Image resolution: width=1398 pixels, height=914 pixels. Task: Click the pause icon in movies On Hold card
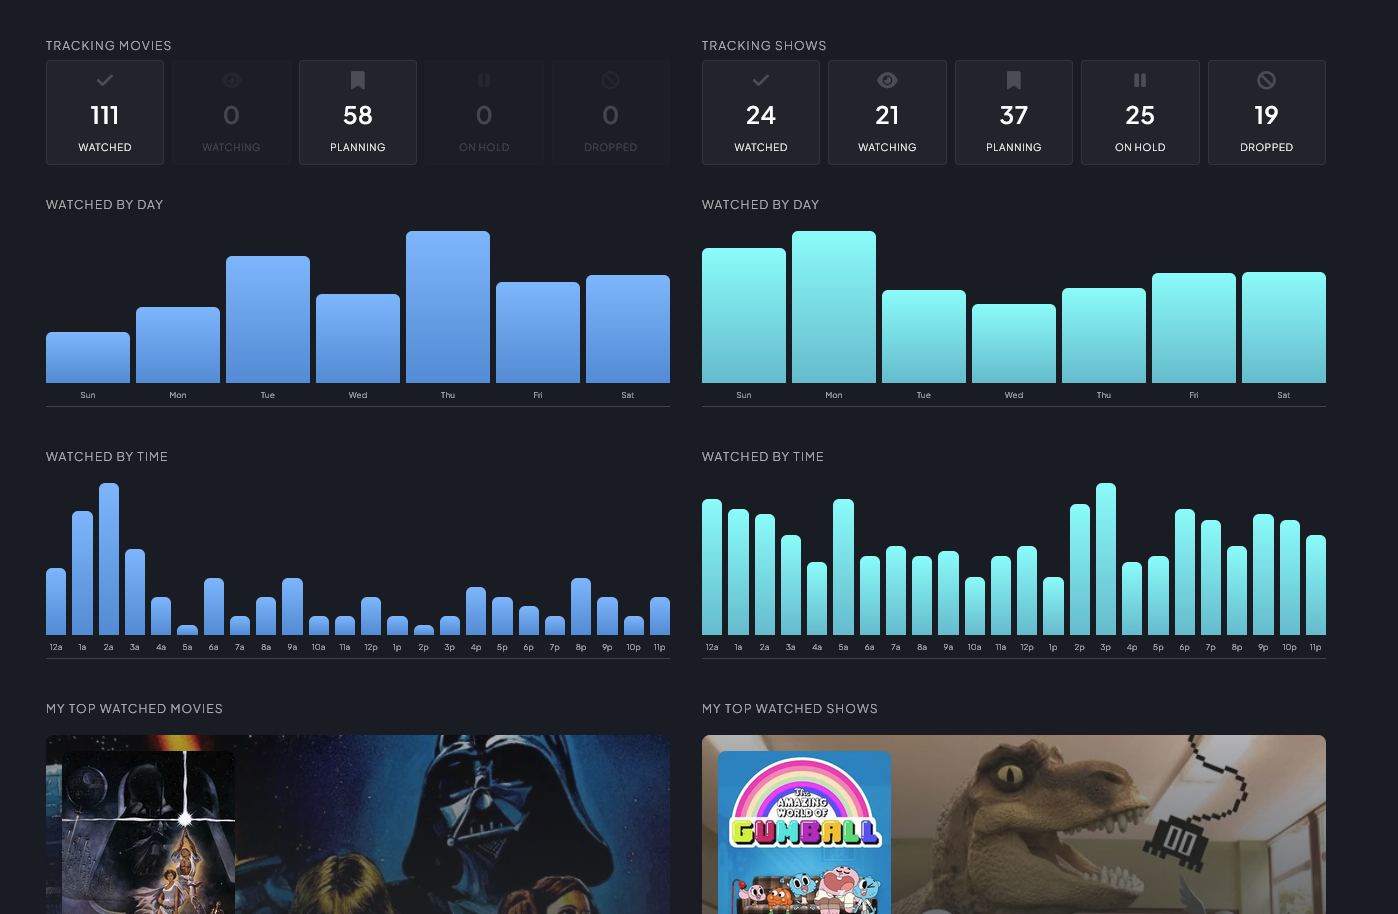coord(484,80)
